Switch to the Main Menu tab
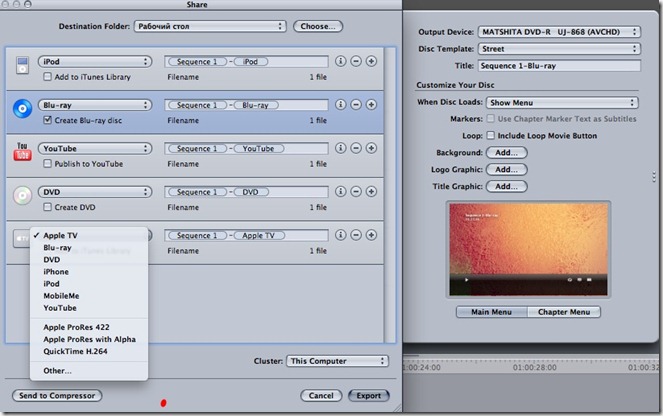 click(x=492, y=312)
